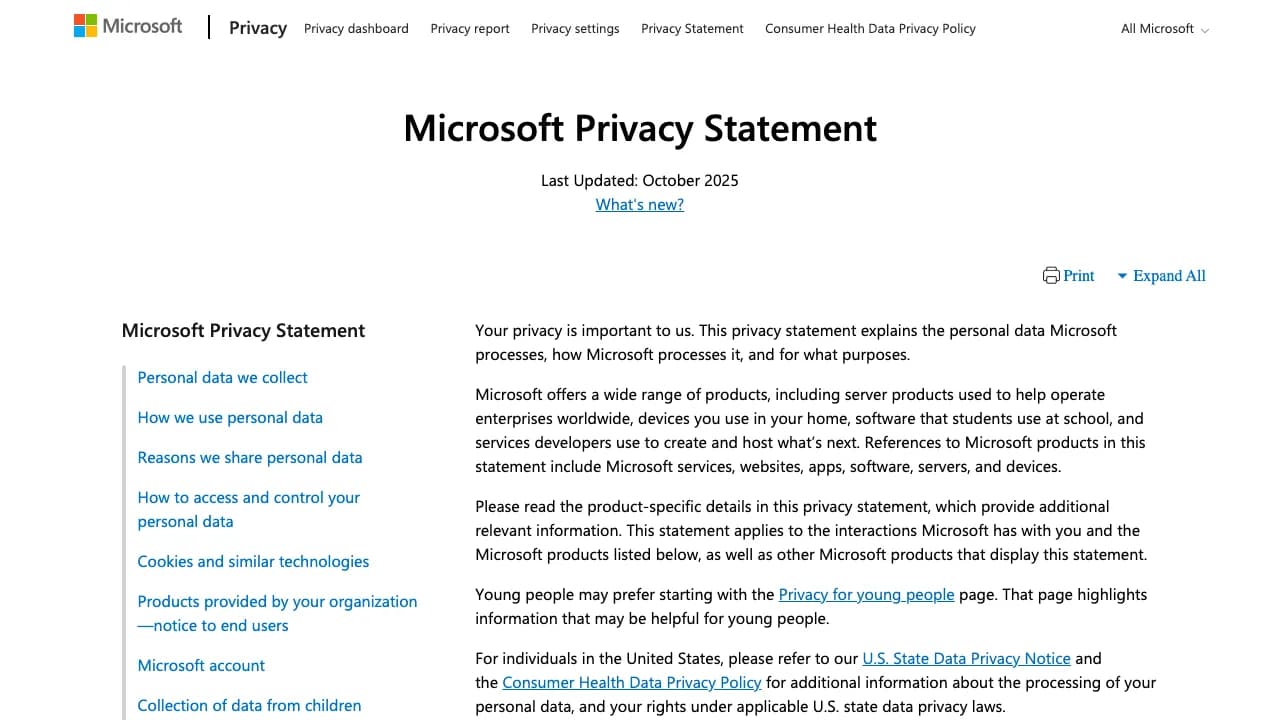Open the All Microsoft dropdown menu

(x=1164, y=29)
